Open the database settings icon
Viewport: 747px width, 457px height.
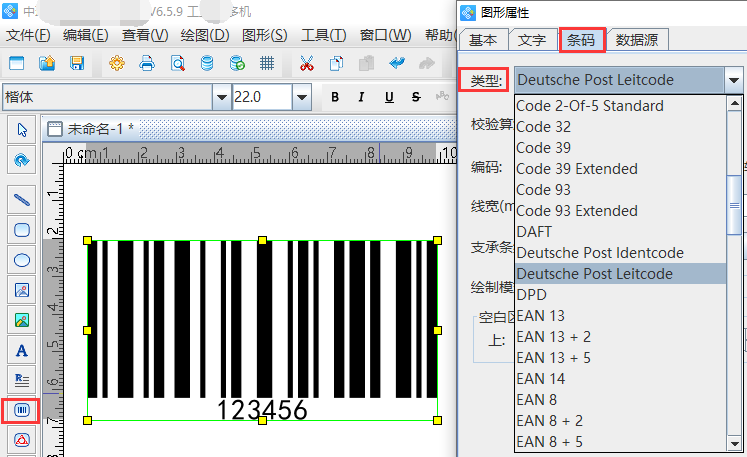[x=207, y=63]
